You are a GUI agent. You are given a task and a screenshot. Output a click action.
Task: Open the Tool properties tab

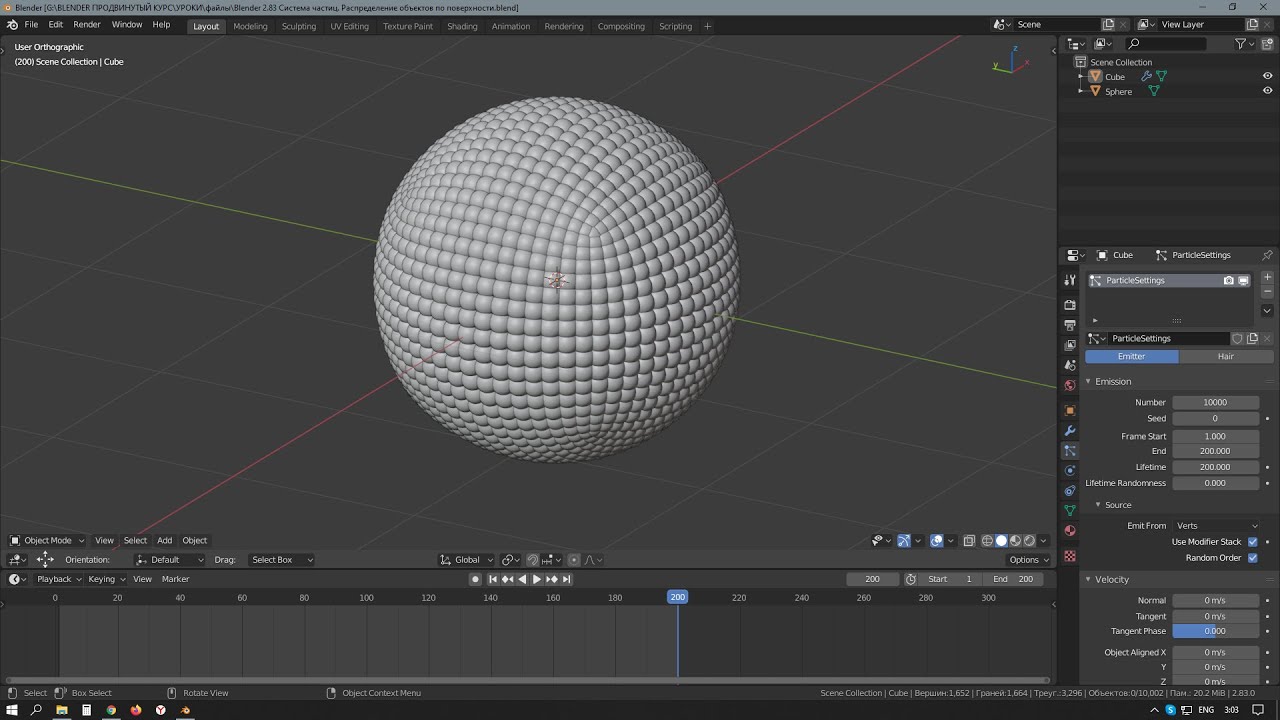(x=1070, y=281)
